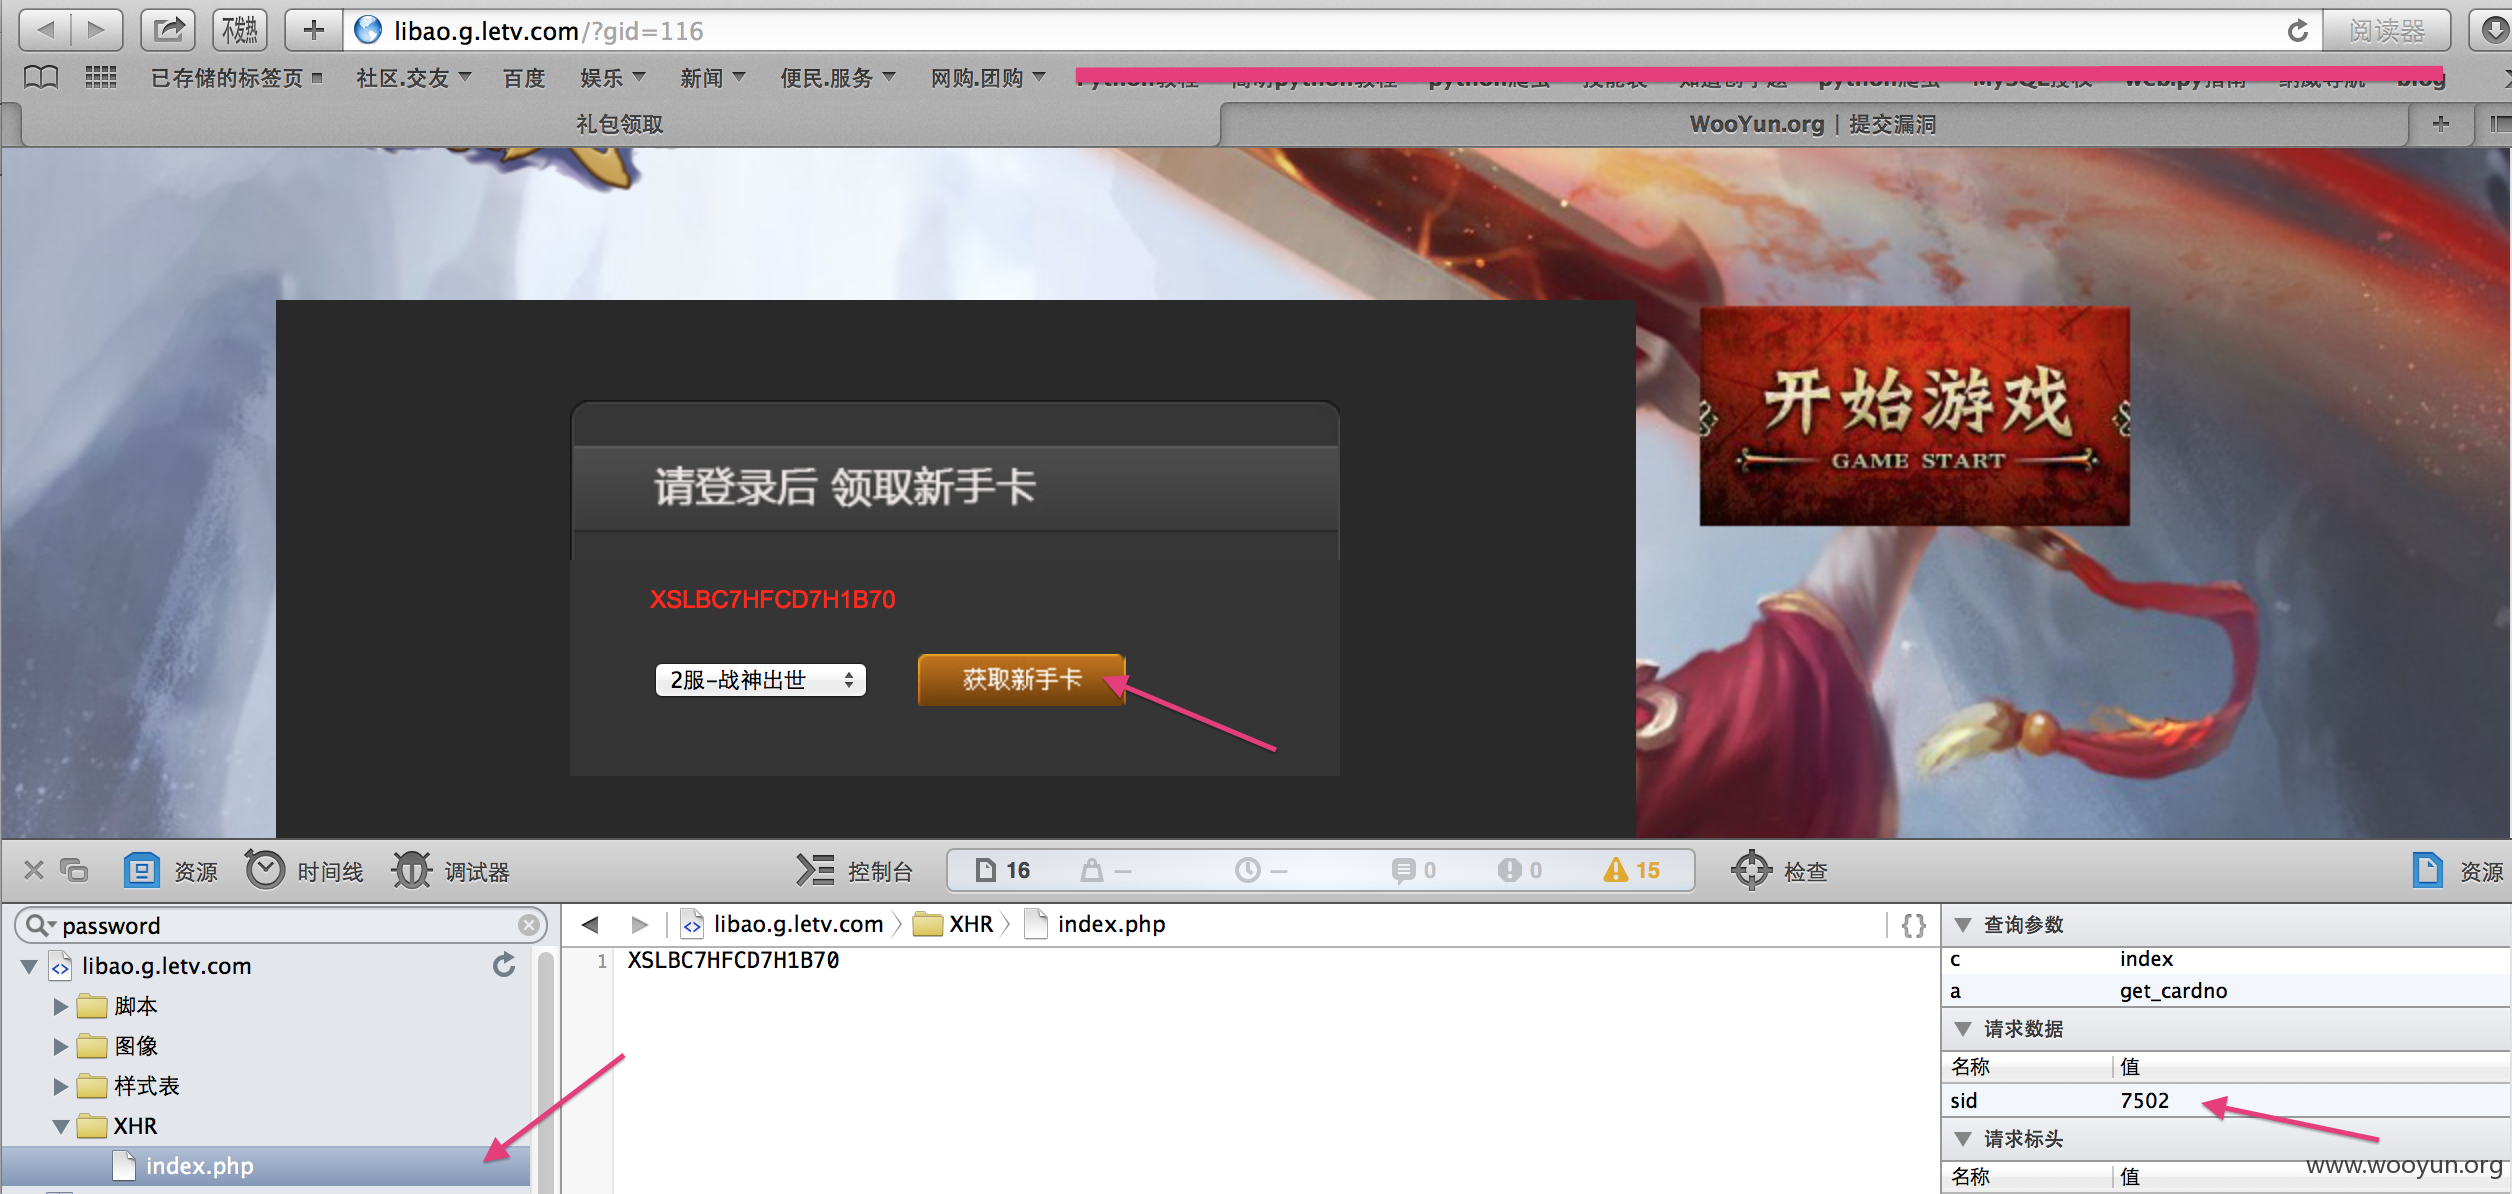2512x1194 pixels.
Task: Activate 检查 Inspect element tool
Action: coord(1779,871)
